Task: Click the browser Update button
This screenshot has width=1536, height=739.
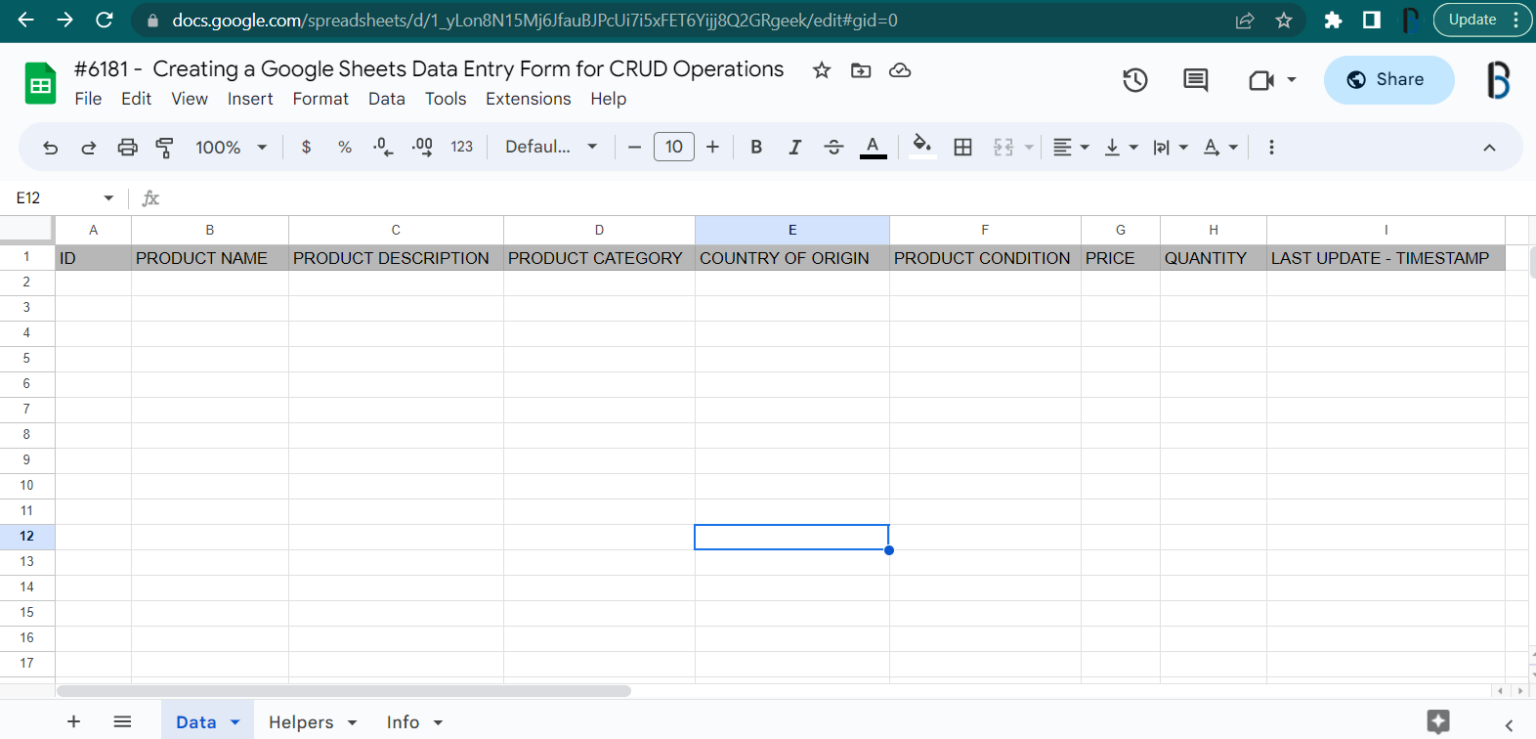Action: tap(1483, 20)
